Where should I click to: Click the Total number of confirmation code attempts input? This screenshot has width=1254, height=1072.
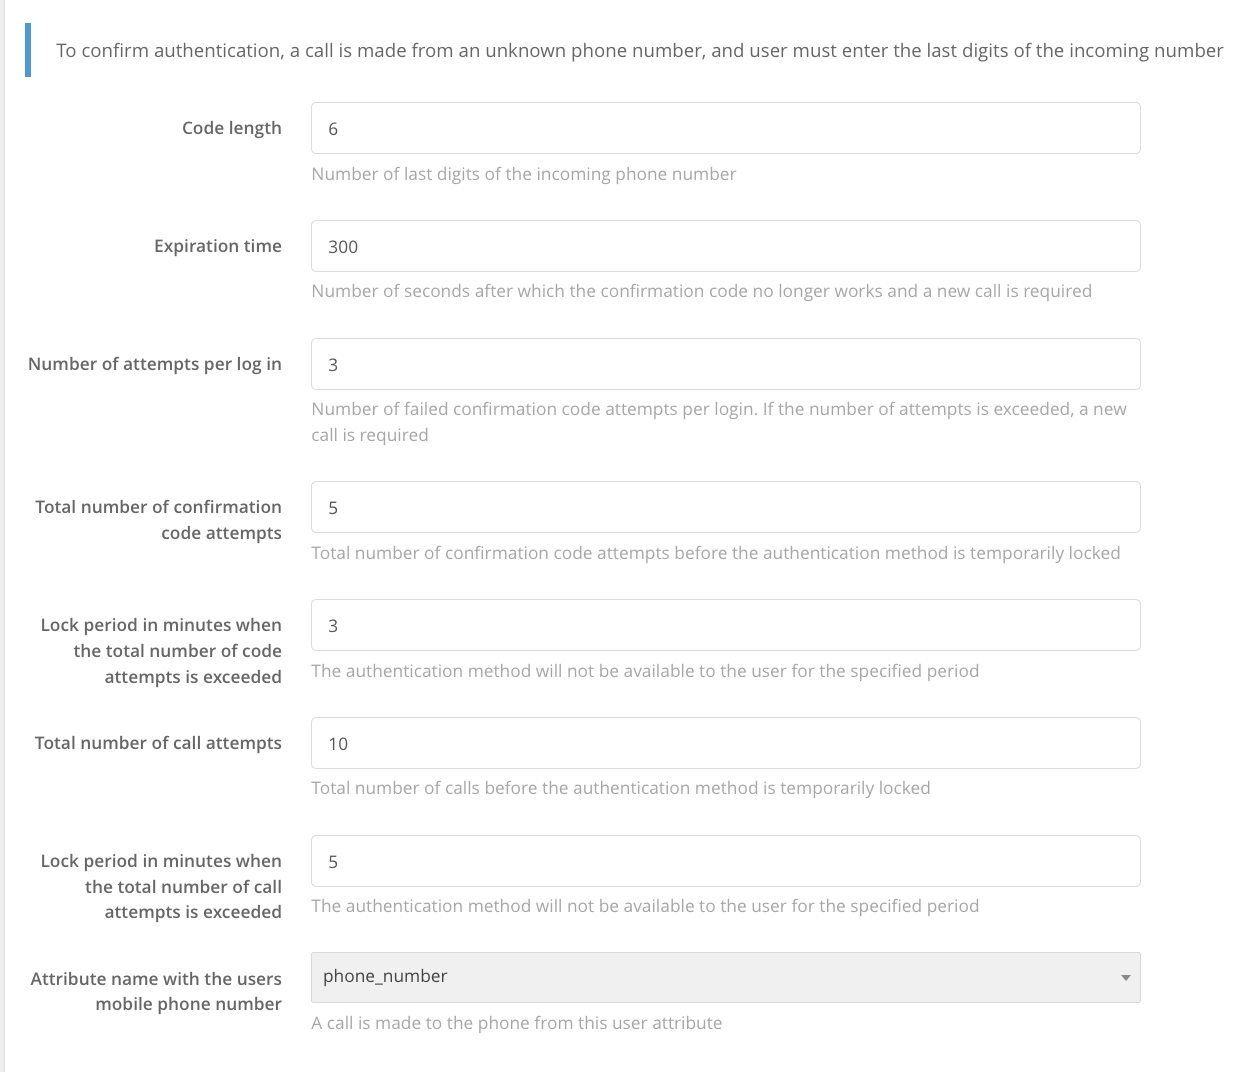point(725,507)
